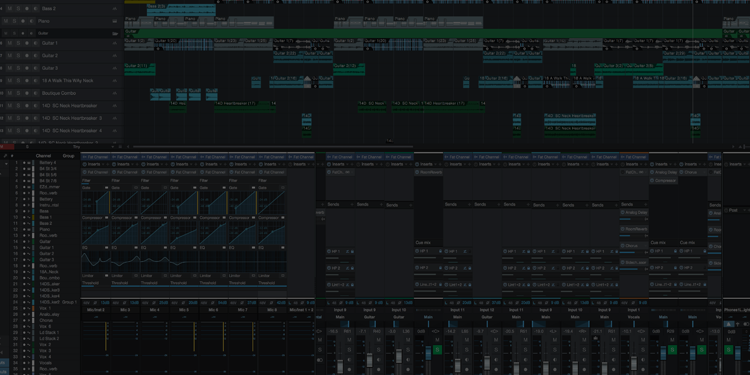Image resolution: width=750 pixels, height=375 pixels.
Task: Arm record on 18 A Walk This Way Neck track
Action: point(26,81)
